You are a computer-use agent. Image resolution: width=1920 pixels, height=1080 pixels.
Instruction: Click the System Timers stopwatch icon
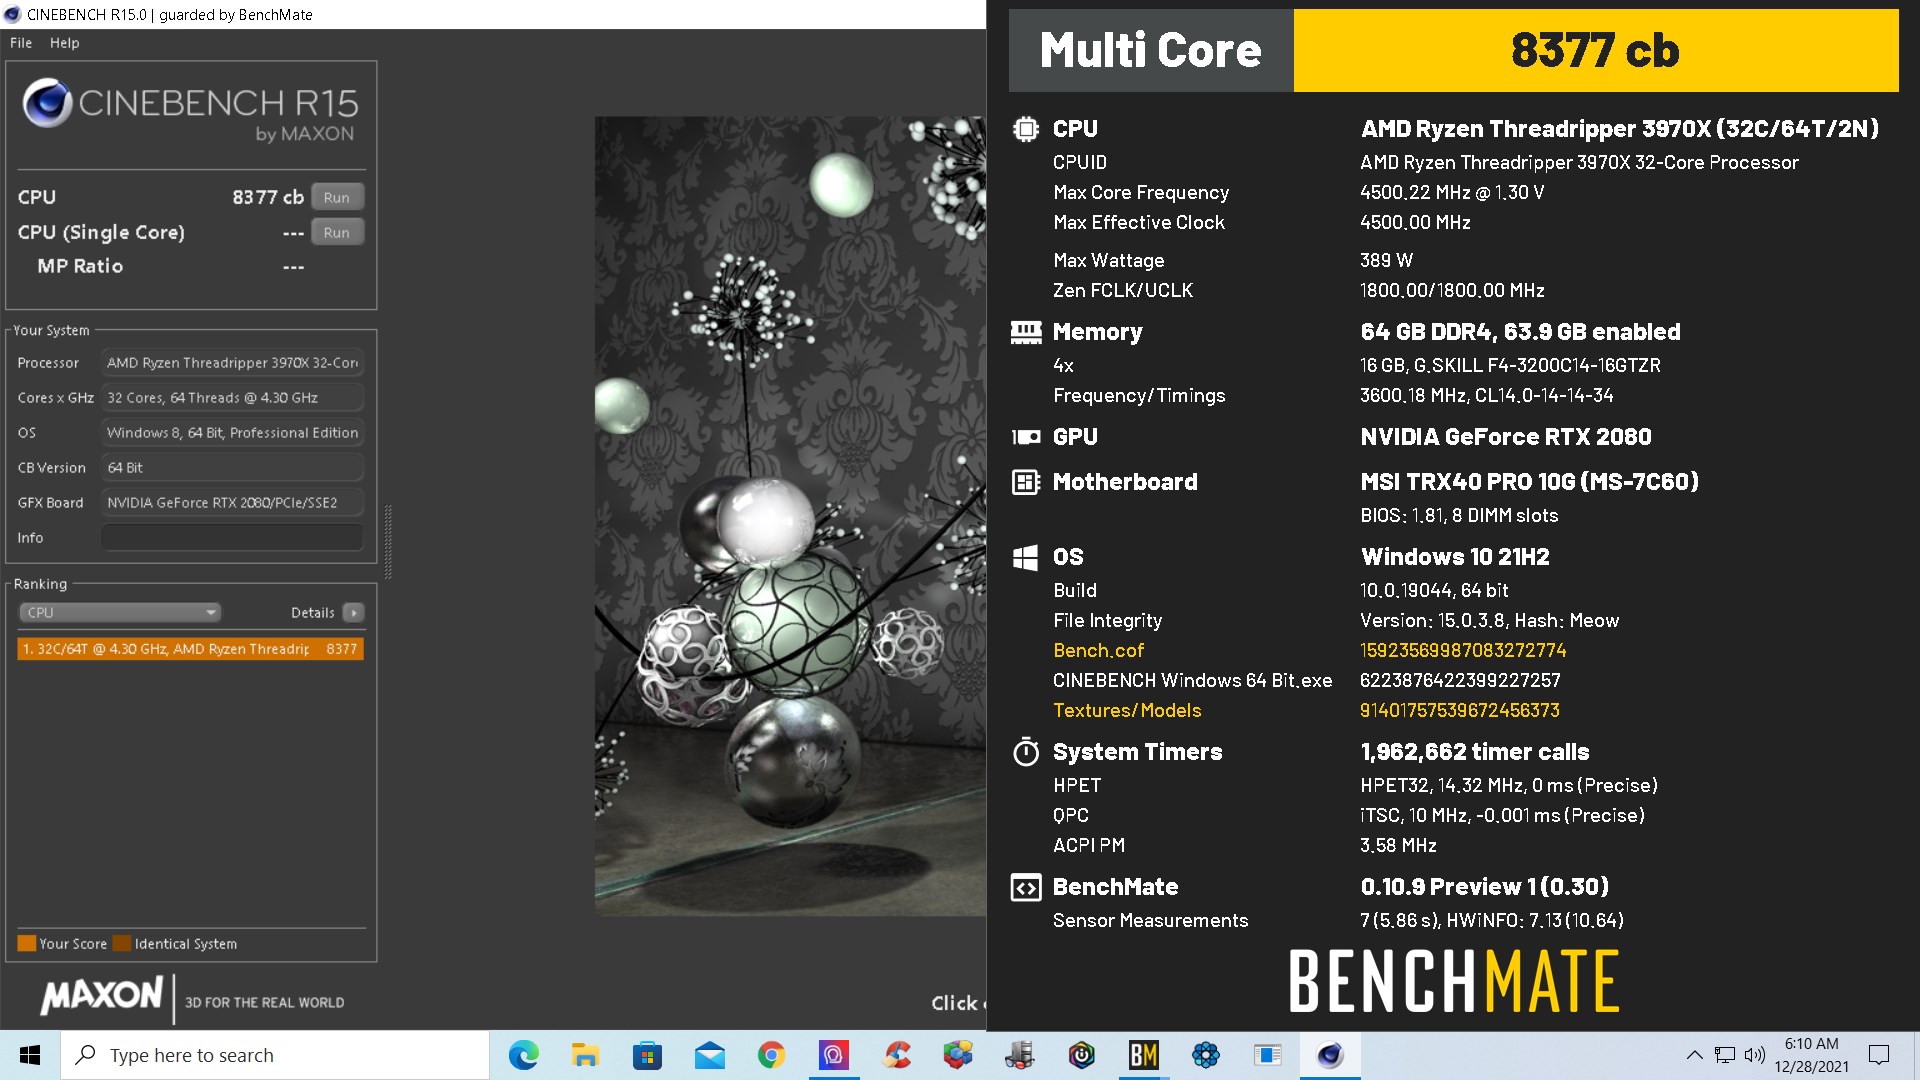(1026, 752)
